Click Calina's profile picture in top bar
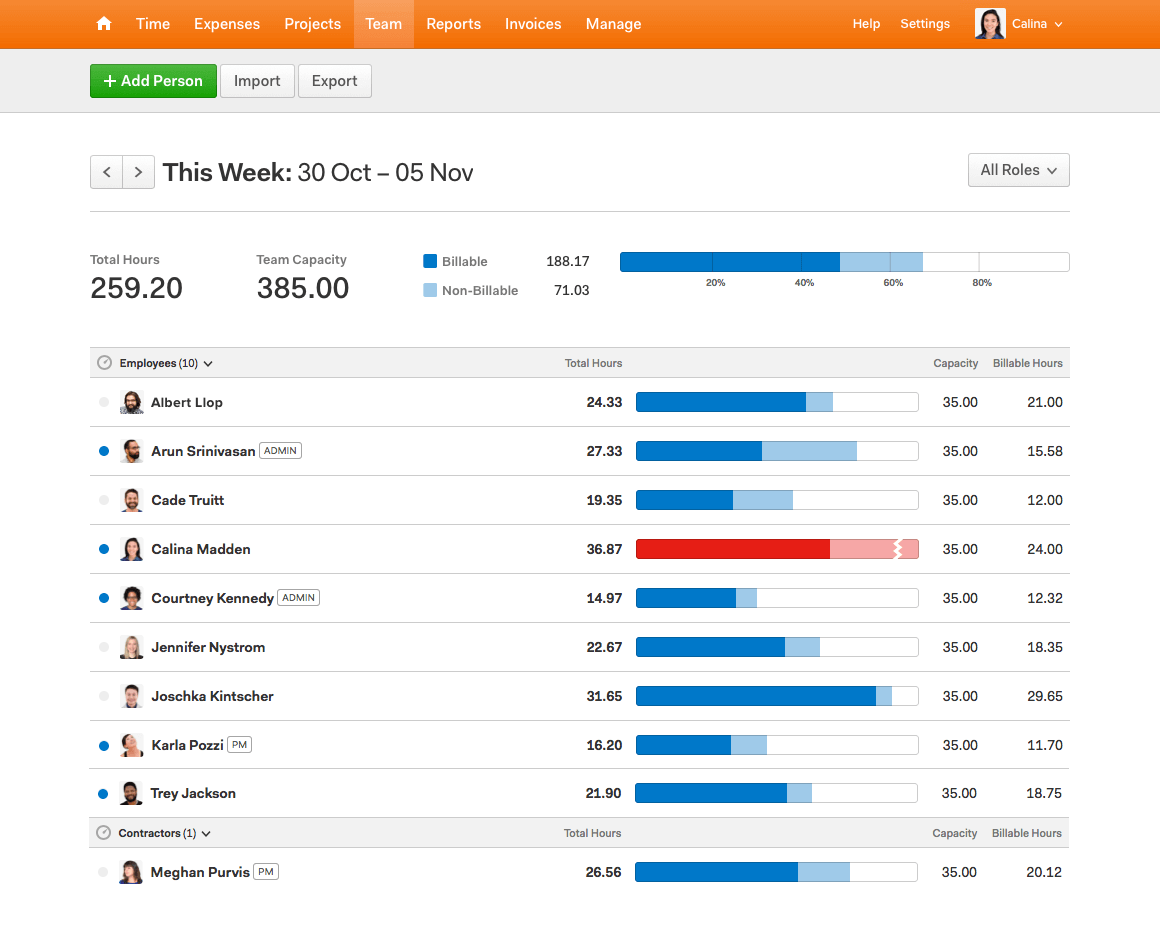The image size is (1160, 939). [x=989, y=24]
